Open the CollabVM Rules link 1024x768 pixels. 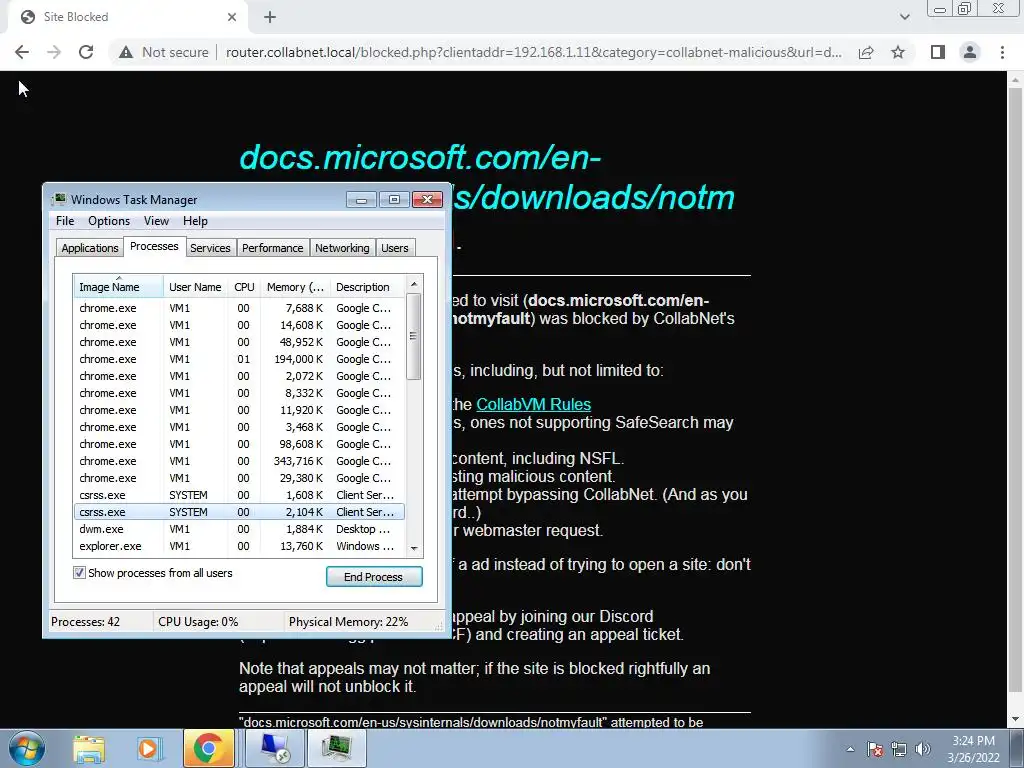(534, 404)
